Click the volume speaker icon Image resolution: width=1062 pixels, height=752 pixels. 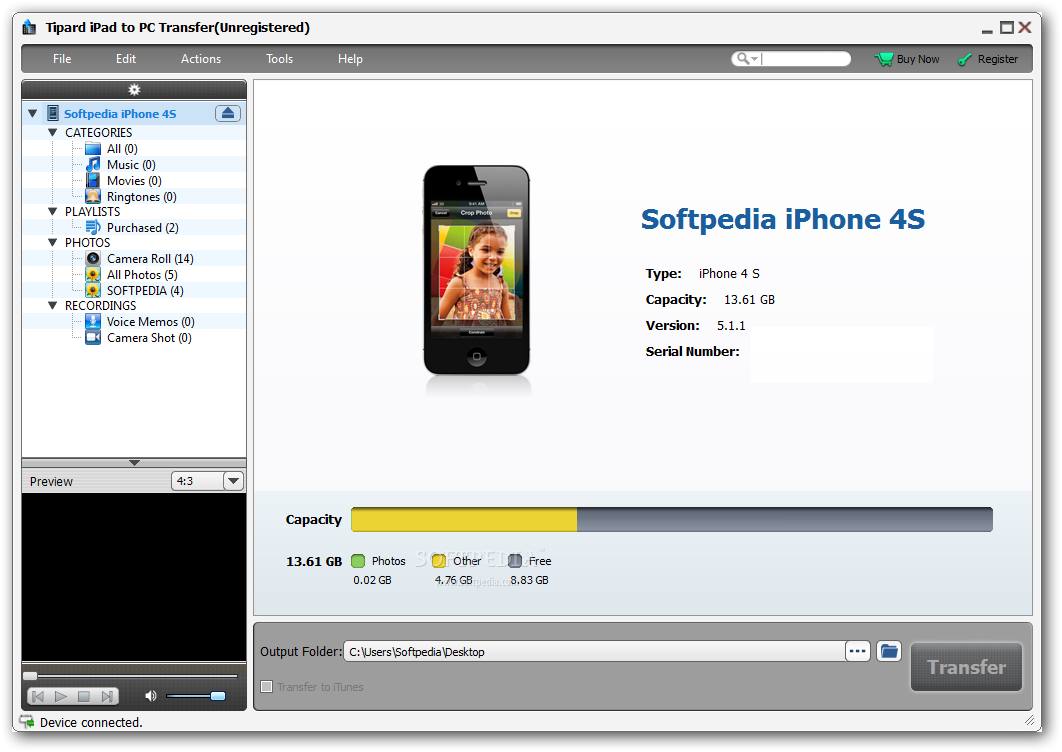point(150,696)
